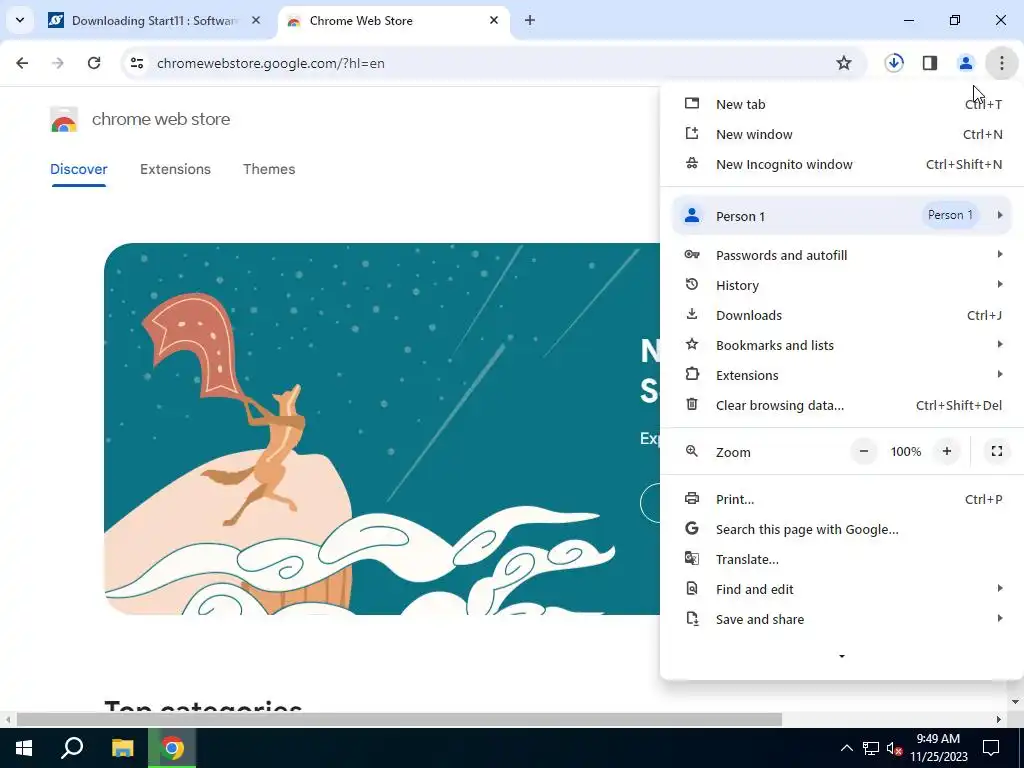Viewport: 1024px width, 768px height.
Task: Show hidden system tray icons
Action: coord(846,748)
